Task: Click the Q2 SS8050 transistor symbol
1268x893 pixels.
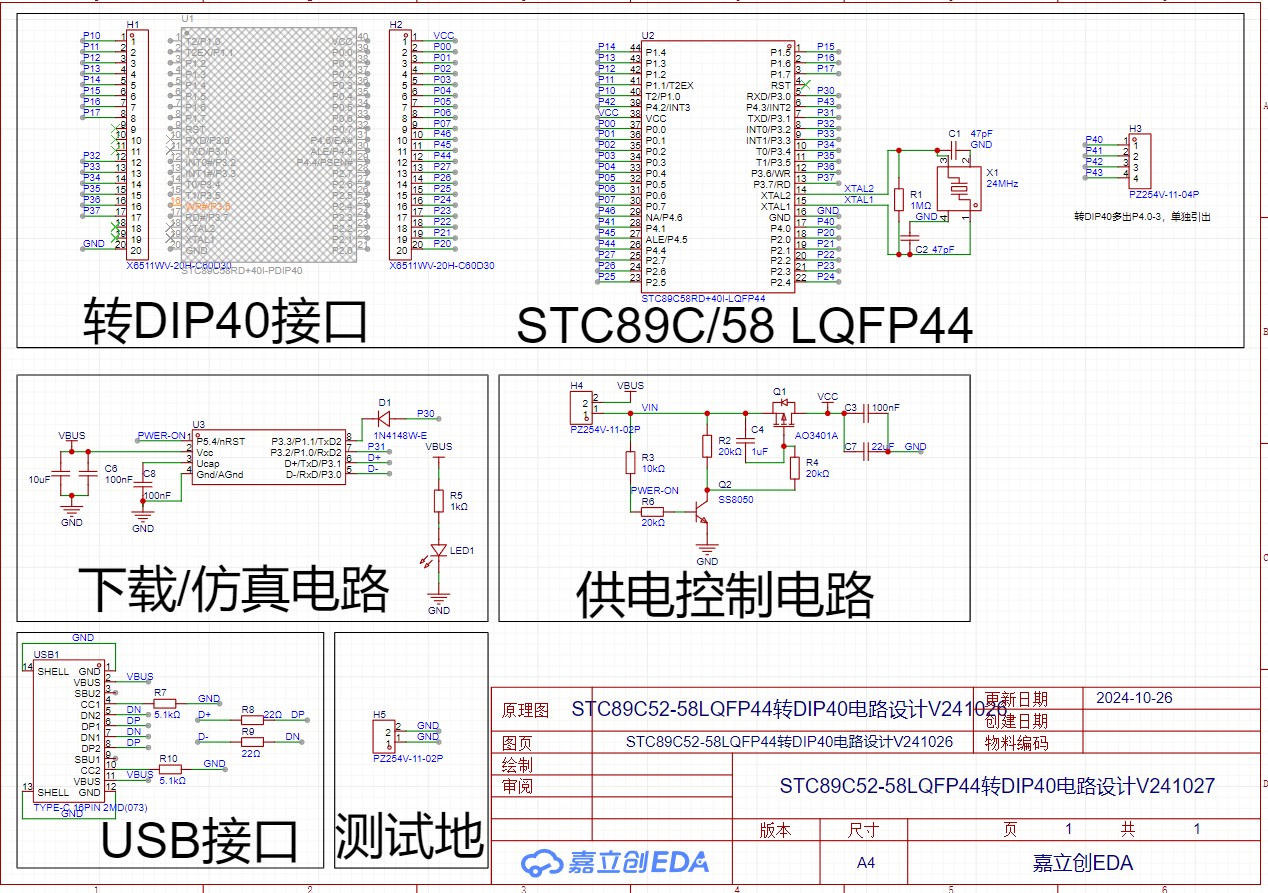Action: pyautogui.click(x=701, y=511)
